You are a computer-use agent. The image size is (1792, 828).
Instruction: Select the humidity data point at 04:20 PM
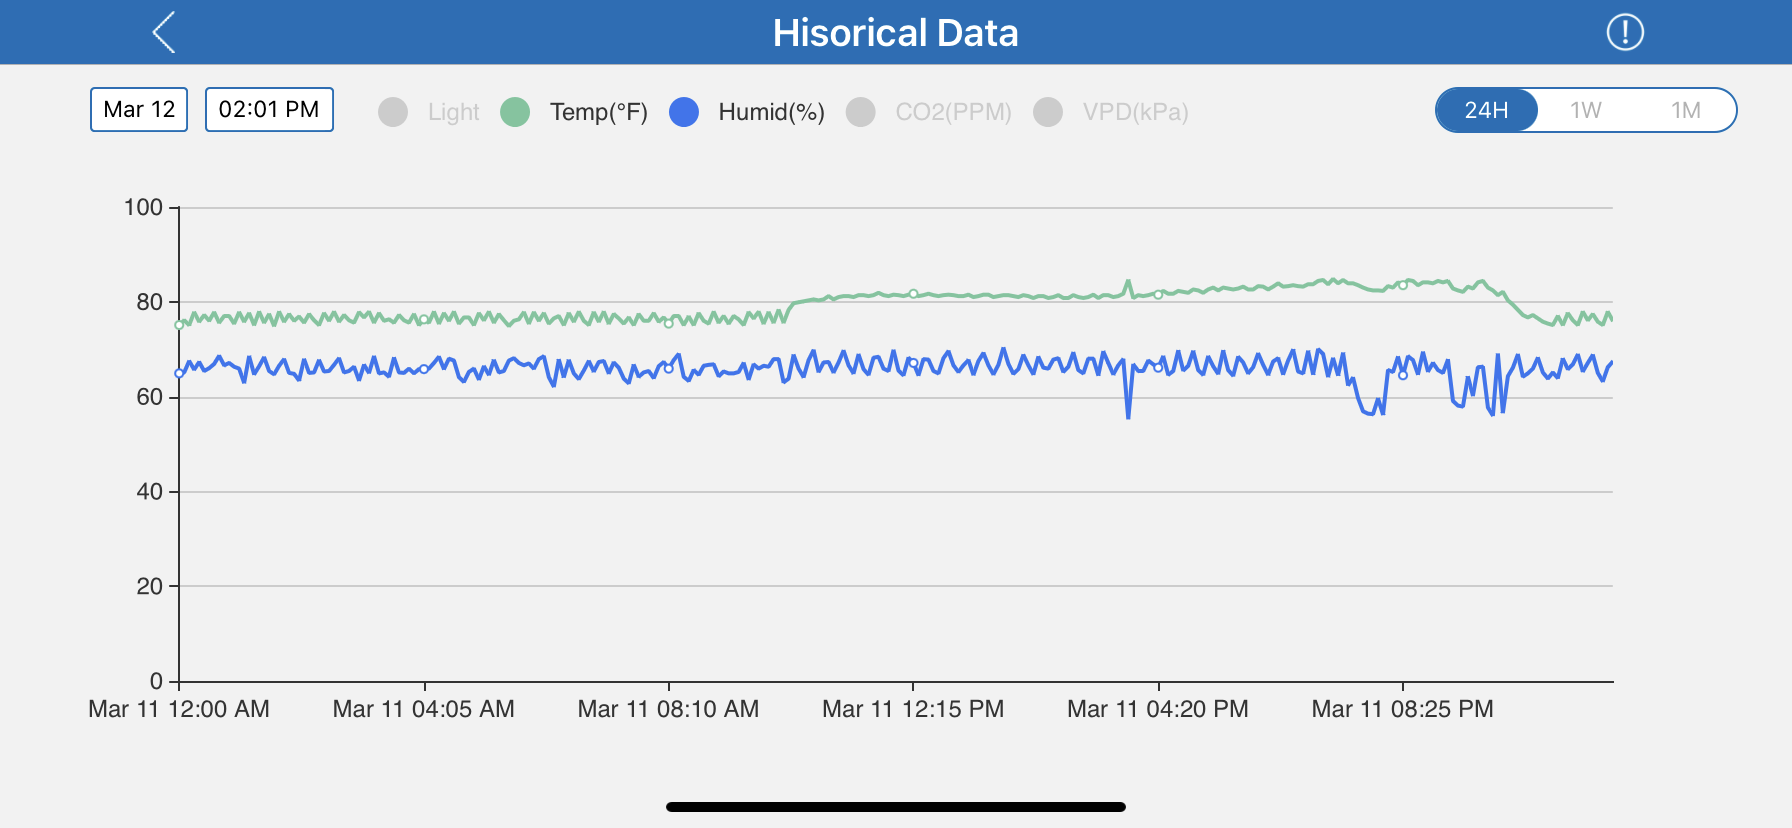(1158, 367)
